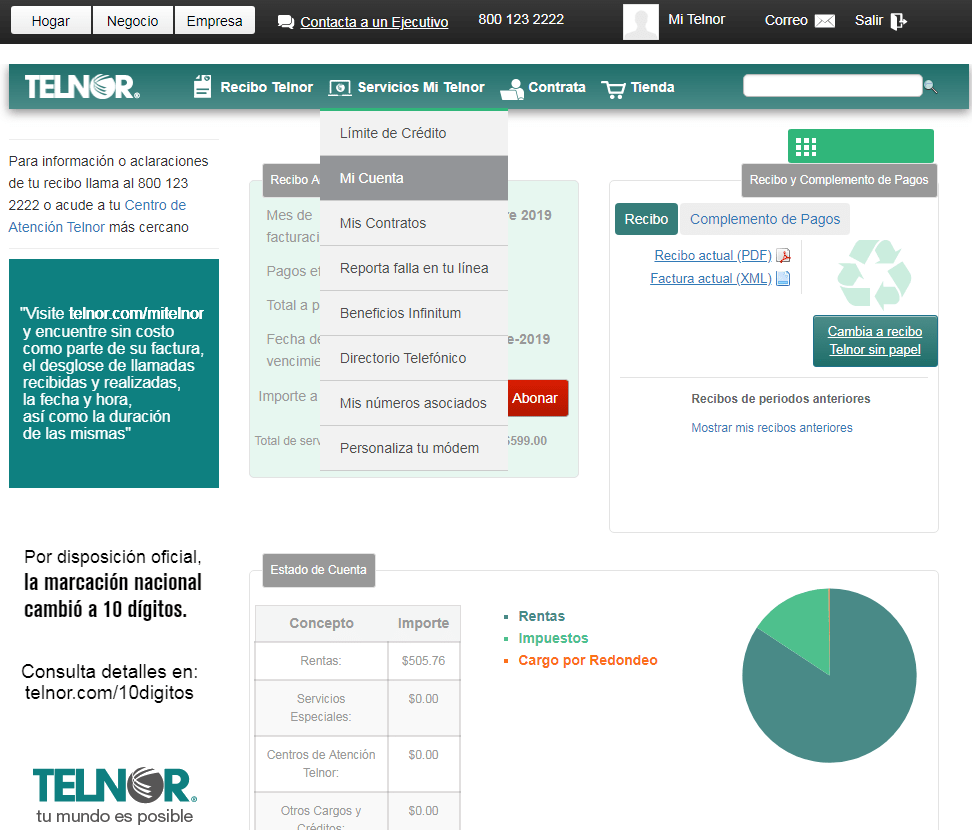Click the XML file icon beside Factura actual
972x830 pixels.
coord(783,279)
